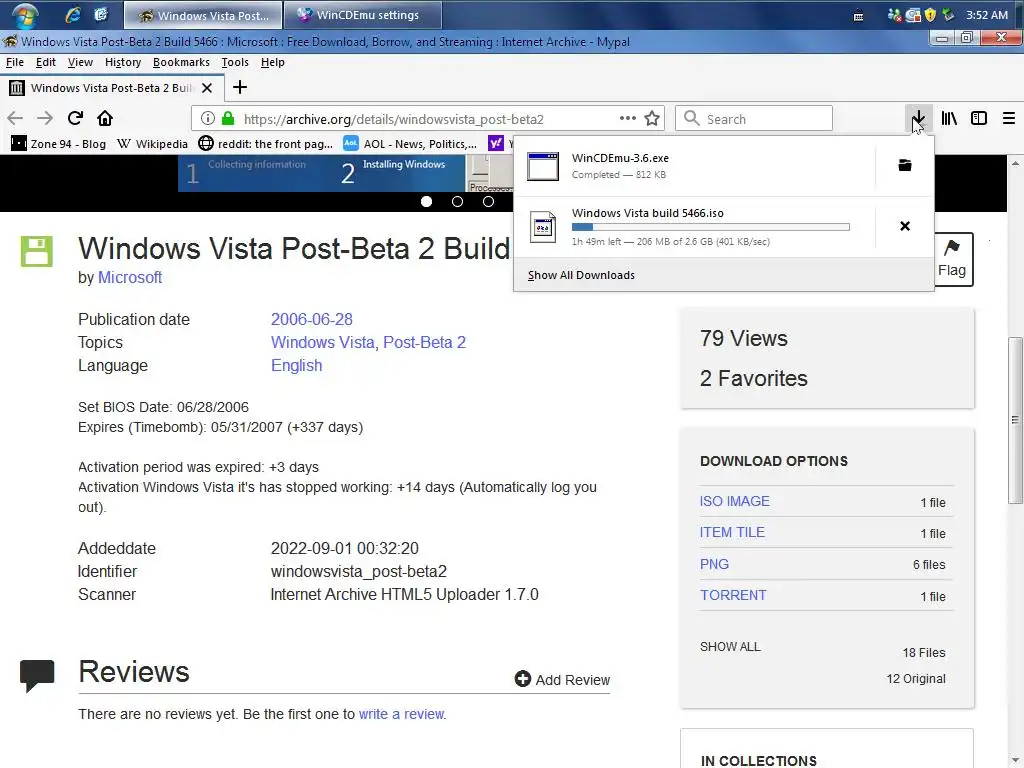Select first carousel dot indicator
Viewport: 1024px width, 768px height.
point(426,202)
